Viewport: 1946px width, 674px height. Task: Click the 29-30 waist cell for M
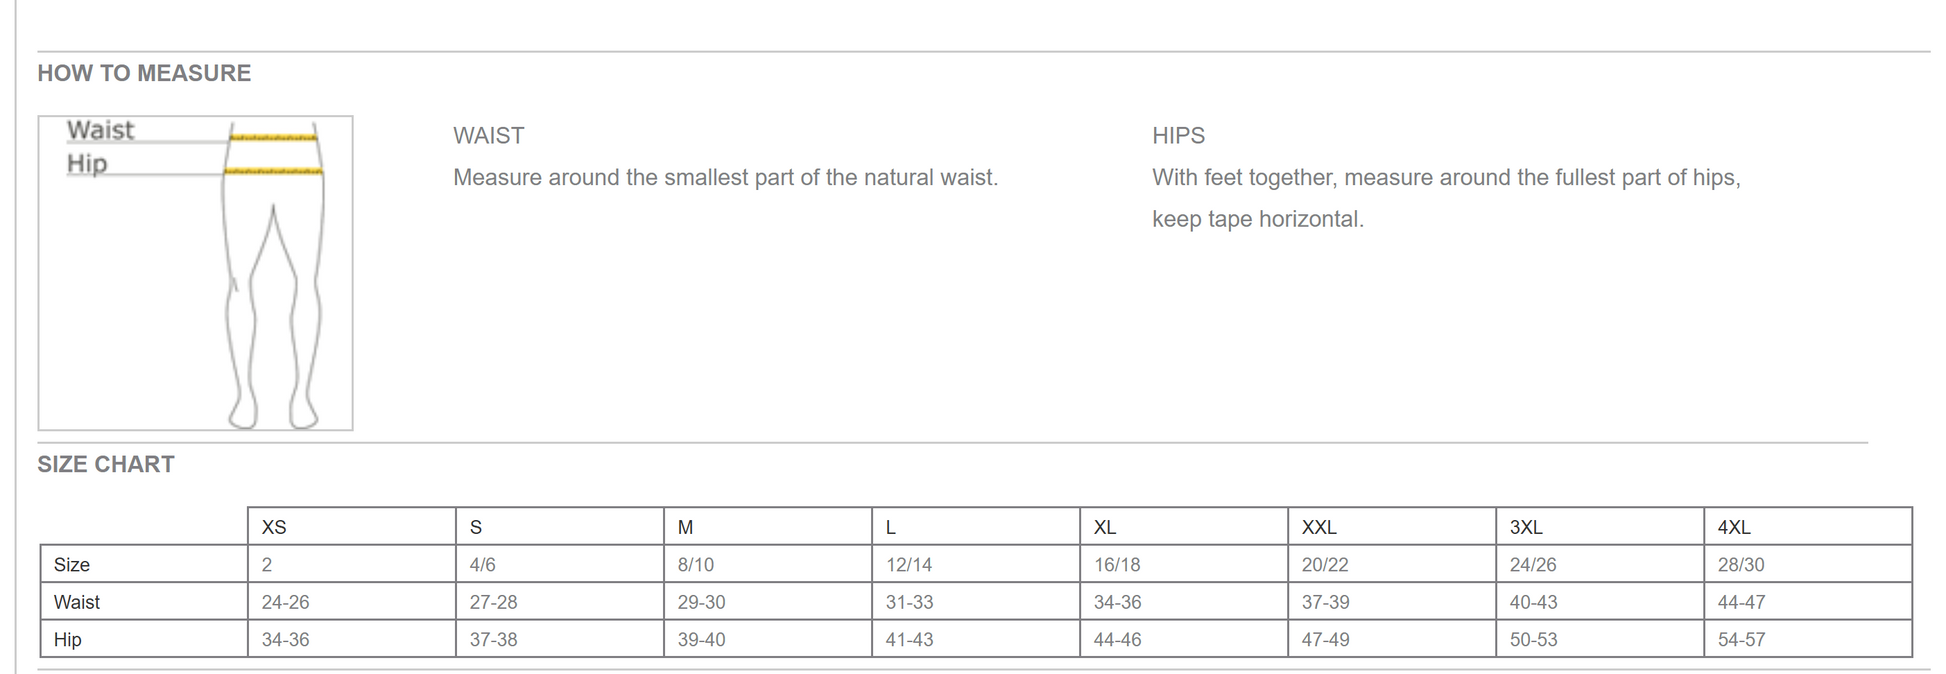point(768,601)
